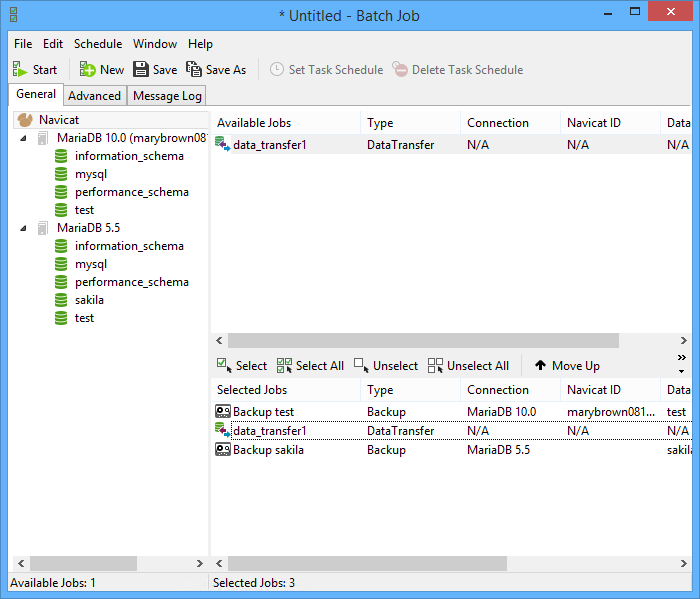The height and width of the screenshot is (599, 700).
Task: Open the Help menu
Action: pos(200,44)
